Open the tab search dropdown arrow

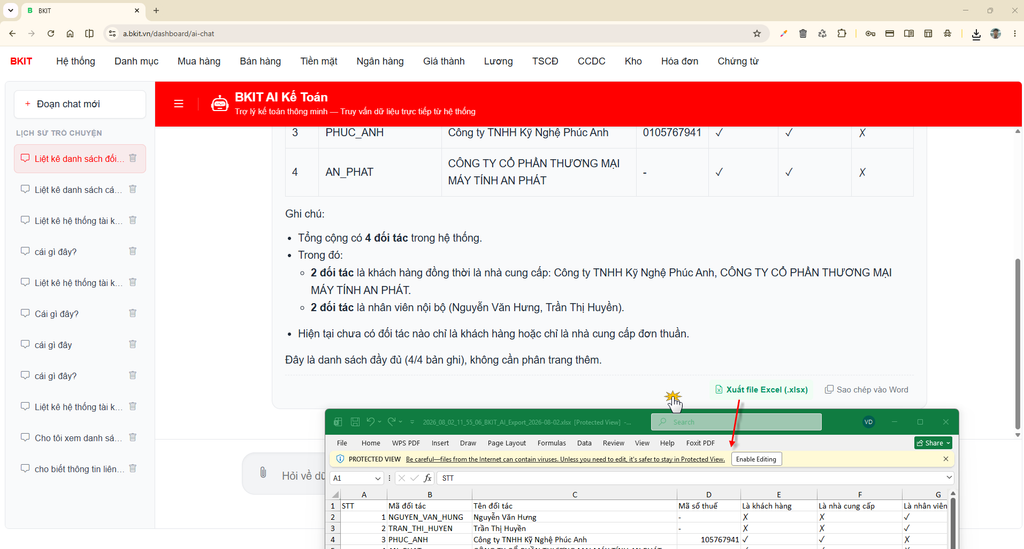pyautogui.click(x=10, y=10)
